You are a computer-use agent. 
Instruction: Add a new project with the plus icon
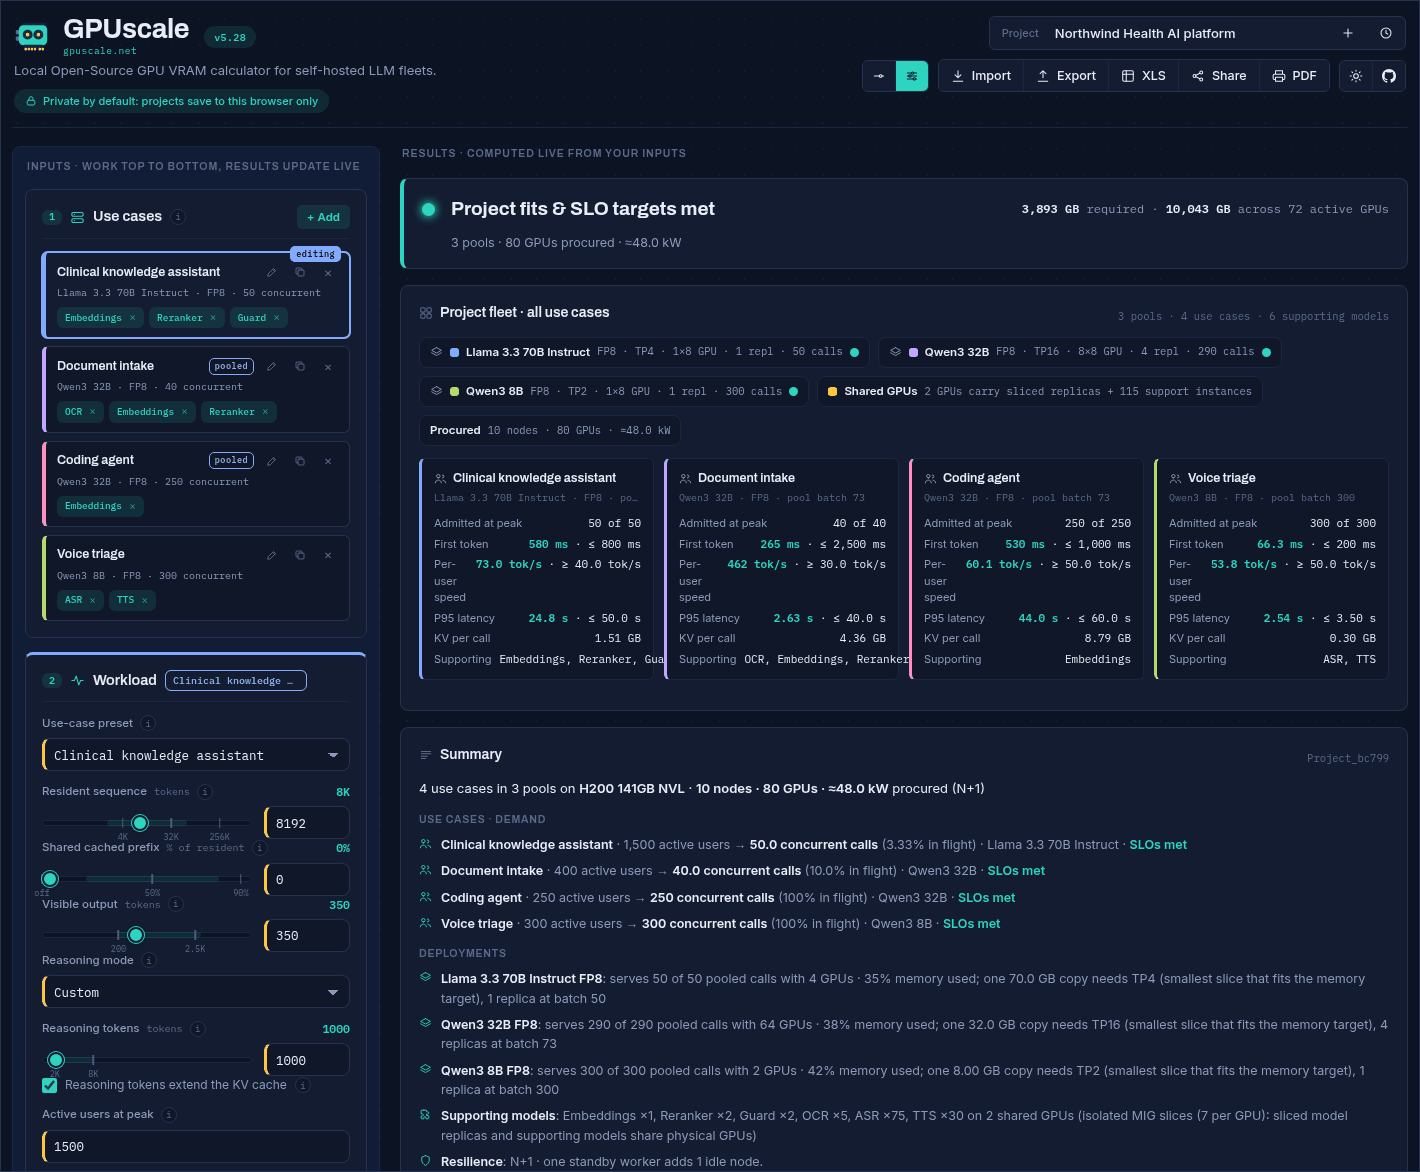pos(1348,33)
